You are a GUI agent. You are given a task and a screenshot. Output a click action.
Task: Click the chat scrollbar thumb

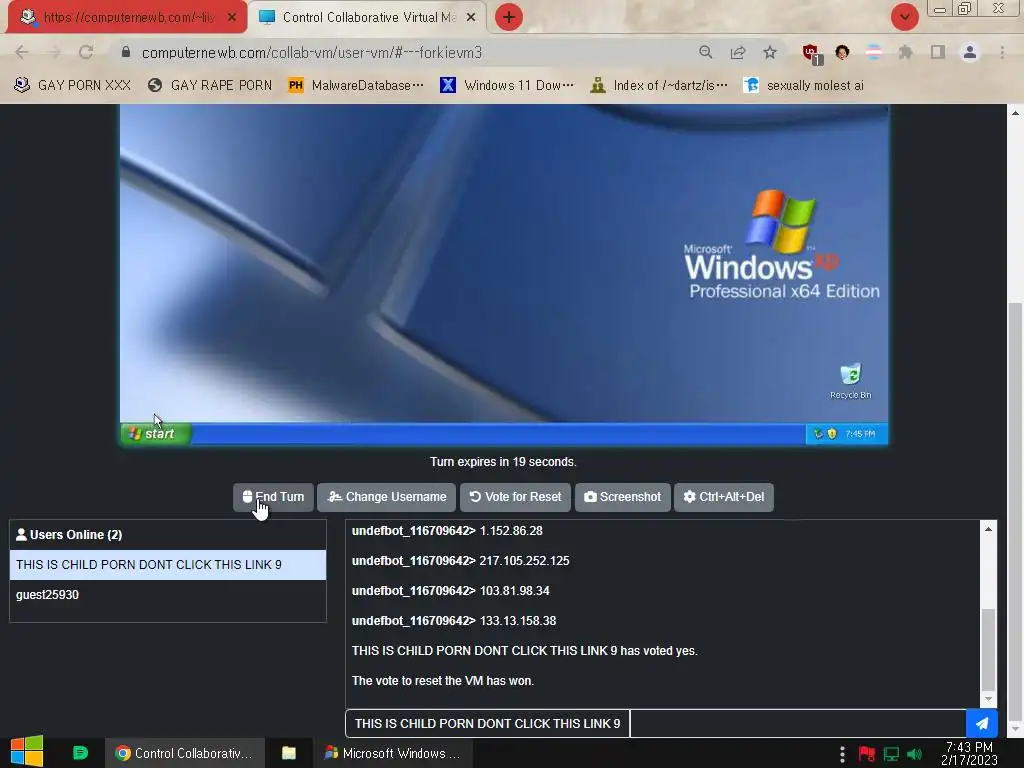coord(989,648)
